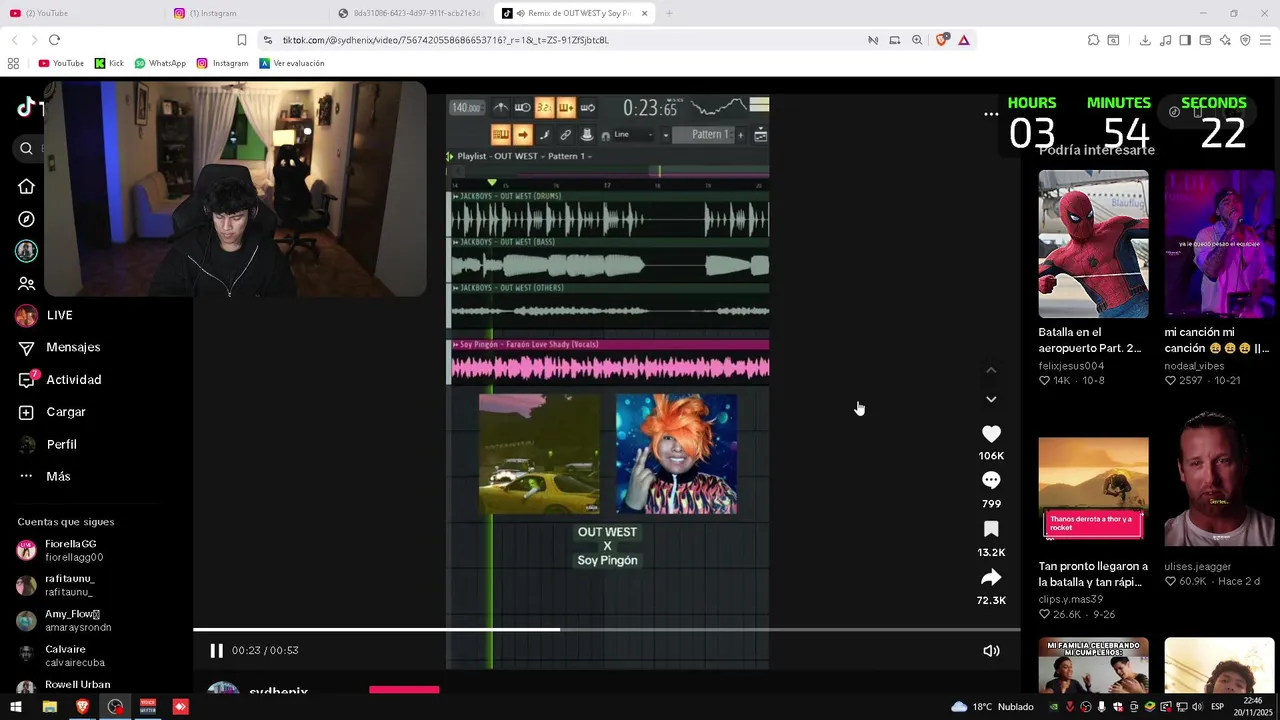The height and width of the screenshot is (720, 1280).
Task: Open YouTube bookmark
Action: point(61,63)
